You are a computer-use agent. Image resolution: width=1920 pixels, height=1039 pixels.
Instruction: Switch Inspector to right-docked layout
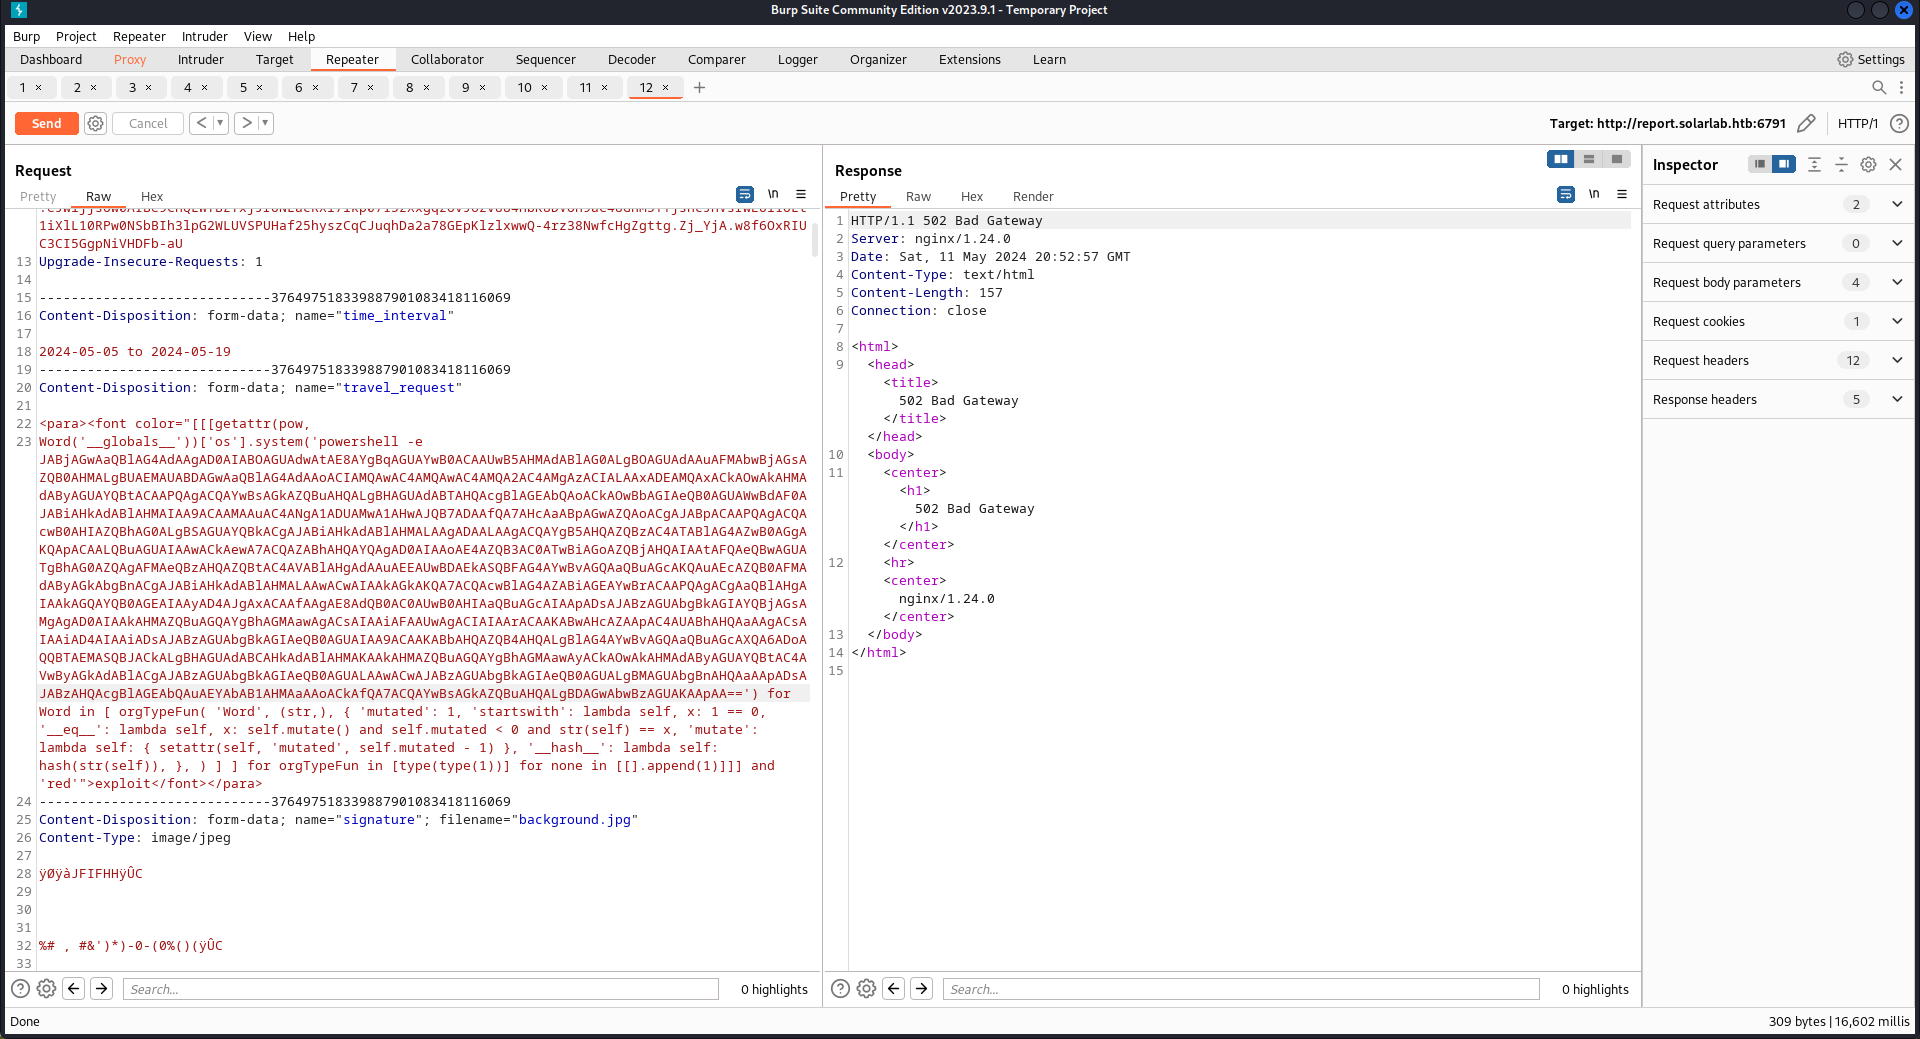pos(1783,164)
